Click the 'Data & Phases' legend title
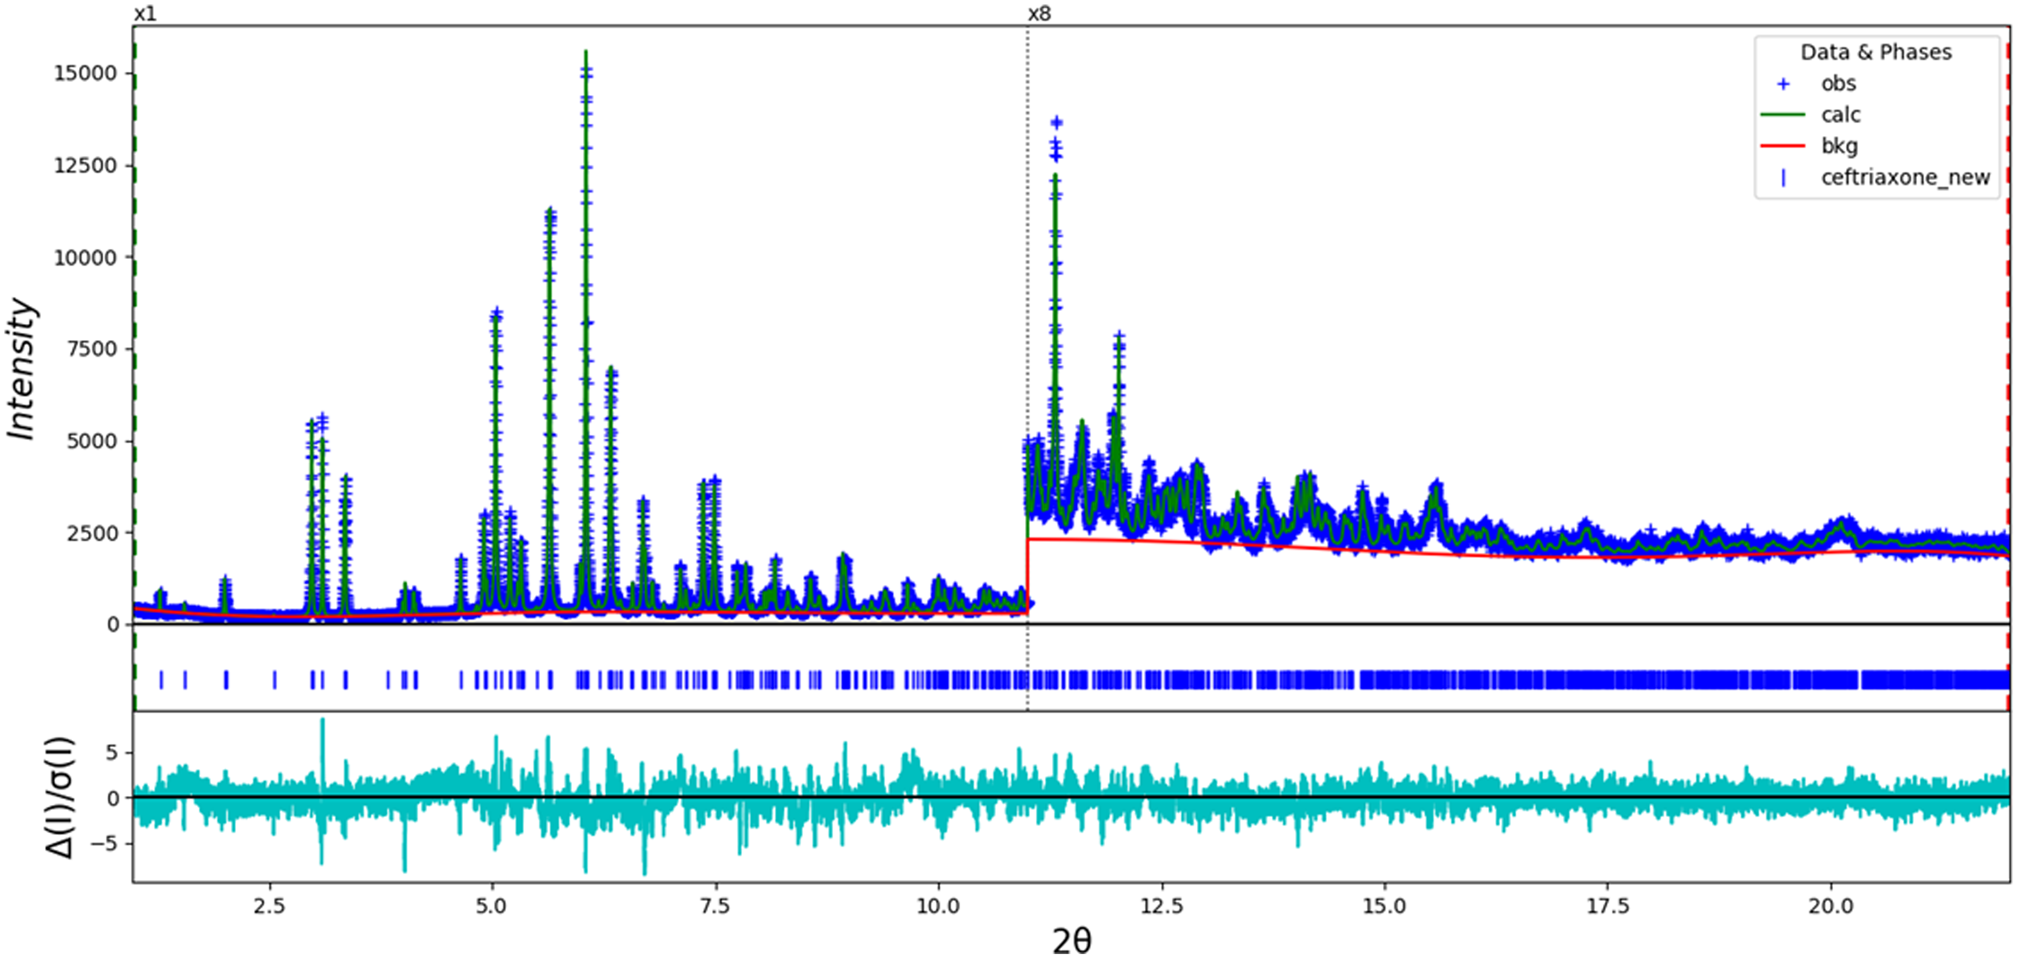The width and height of the screenshot is (2018, 959). (x=1875, y=52)
